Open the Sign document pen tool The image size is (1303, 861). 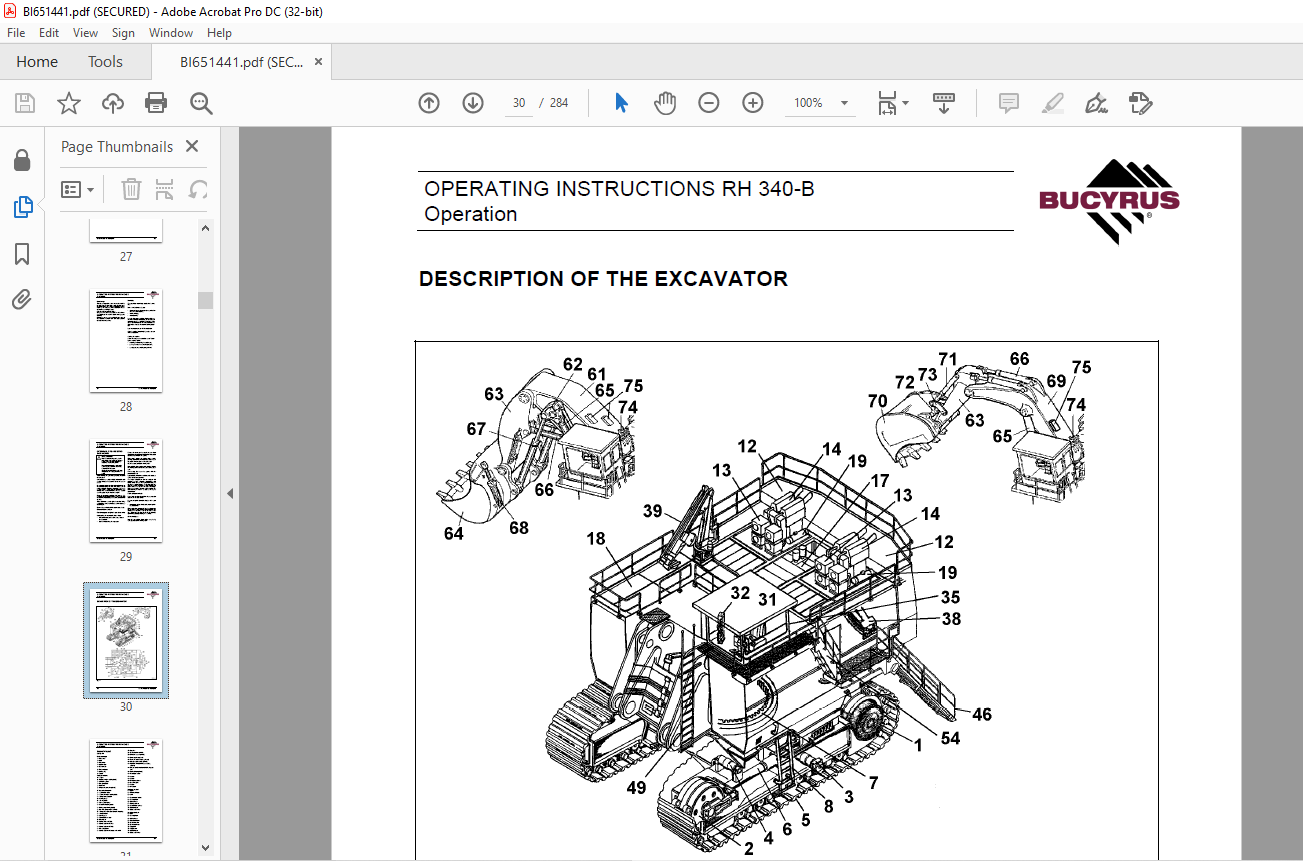point(1096,103)
